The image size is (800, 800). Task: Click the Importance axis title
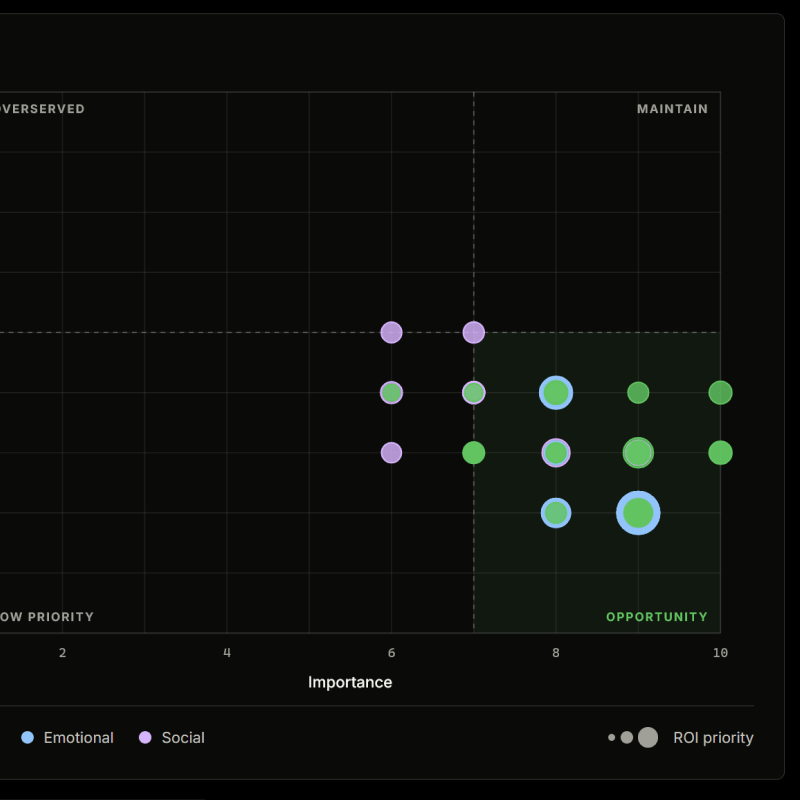[350, 682]
